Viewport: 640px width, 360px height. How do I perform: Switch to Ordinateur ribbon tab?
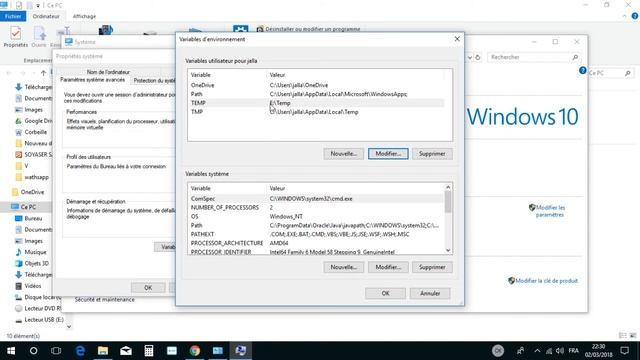(46, 16)
